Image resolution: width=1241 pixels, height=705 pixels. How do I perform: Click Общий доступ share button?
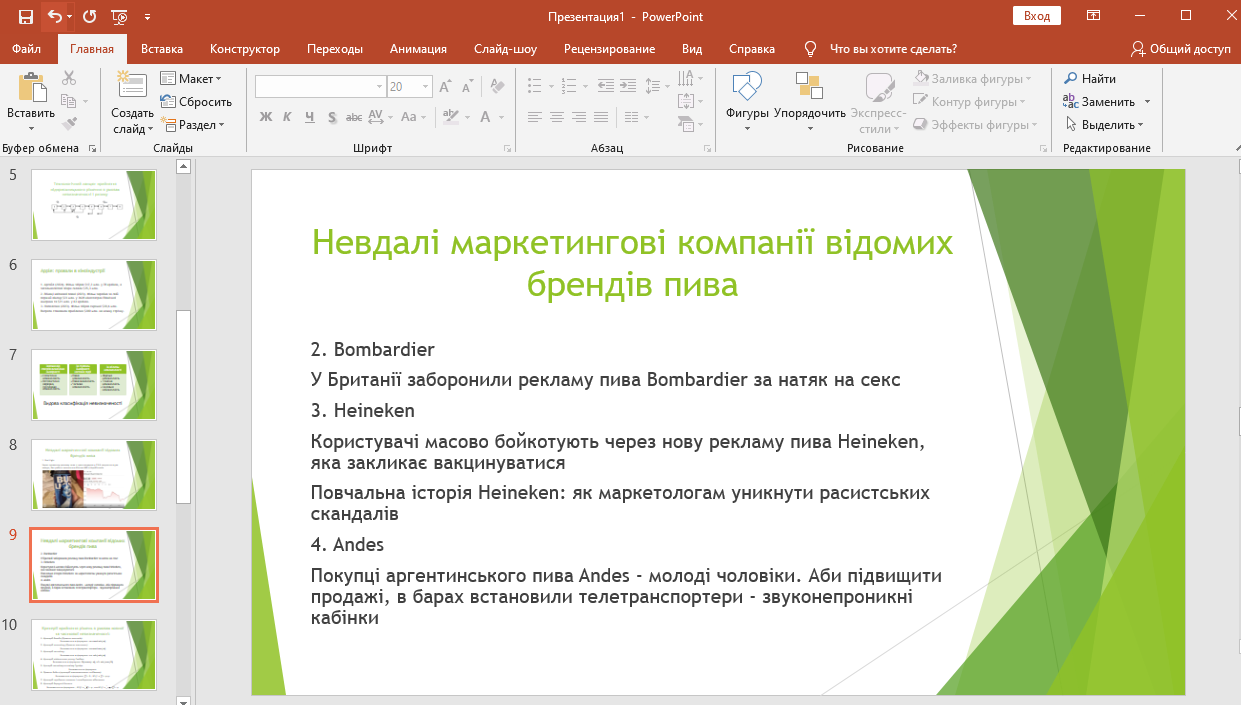pos(1181,49)
